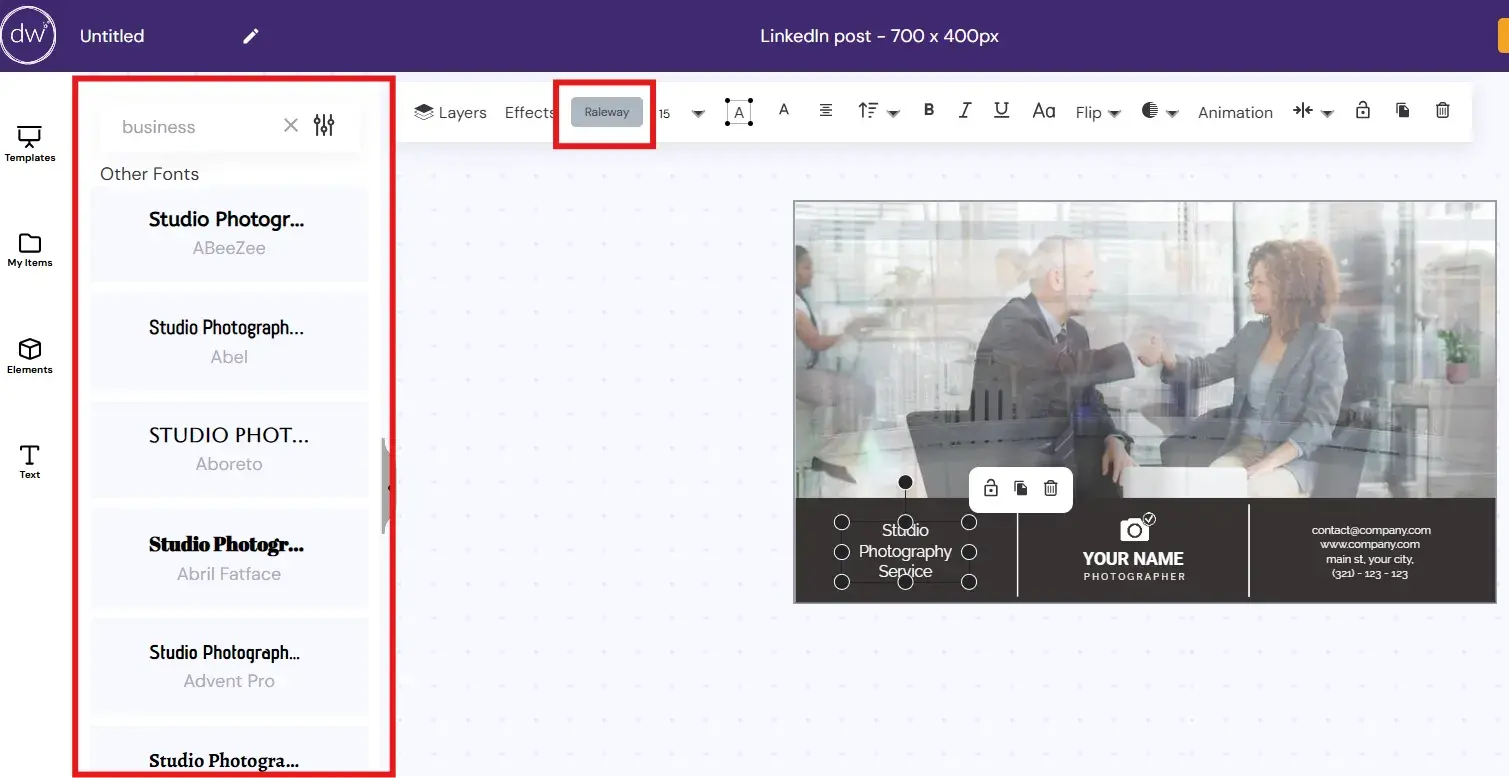
Task: Duplicate the element using the copy icon
Action: click(1402, 111)
